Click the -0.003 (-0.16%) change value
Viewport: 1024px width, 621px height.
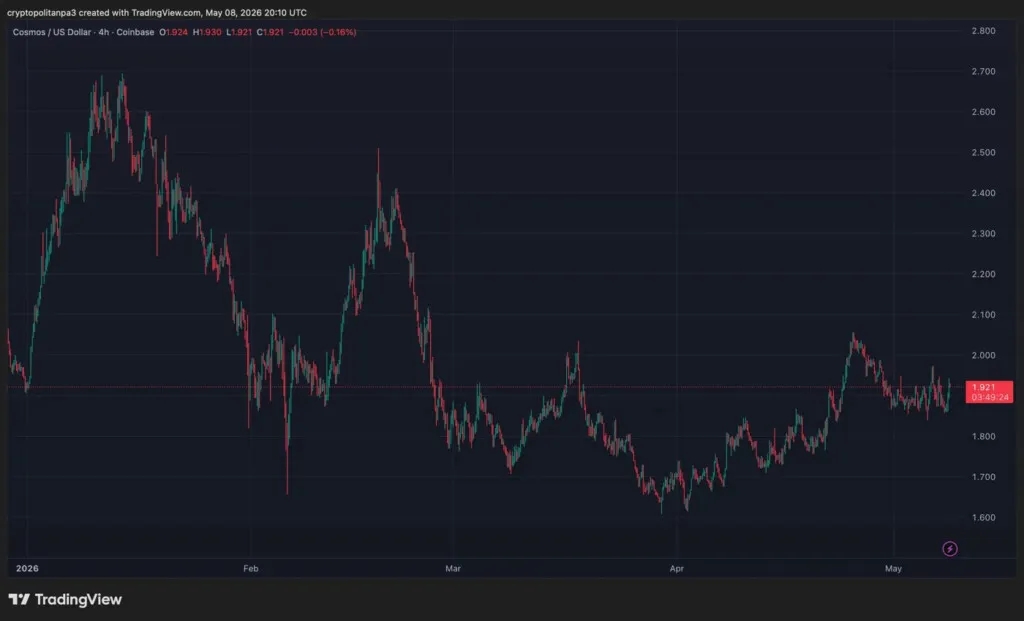click(323, 32)
